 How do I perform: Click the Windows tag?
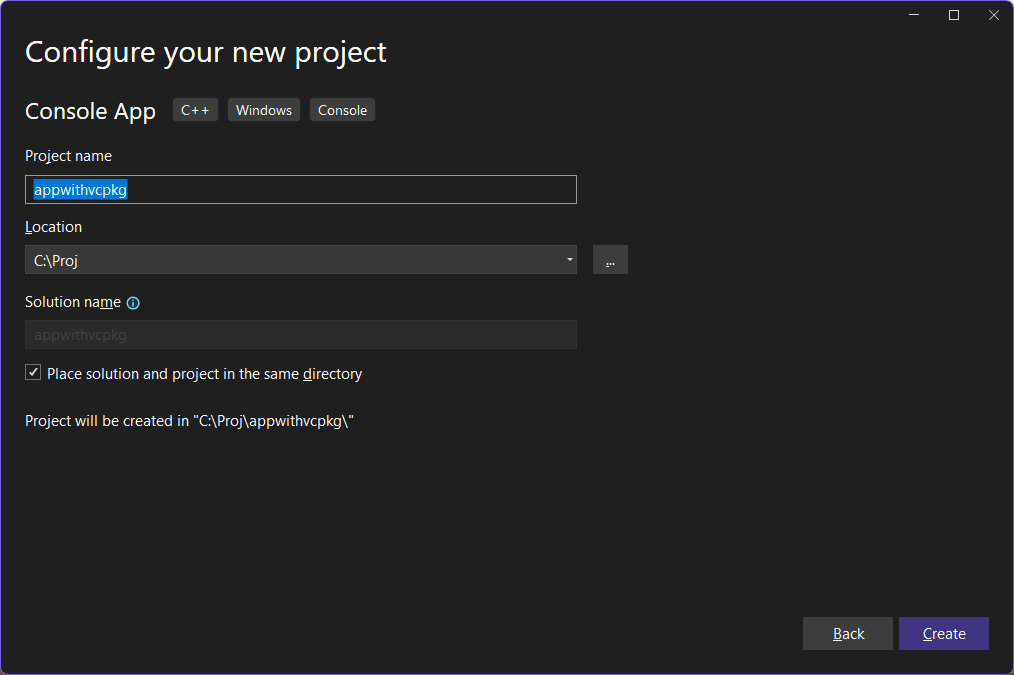click(x=264, y=110)
